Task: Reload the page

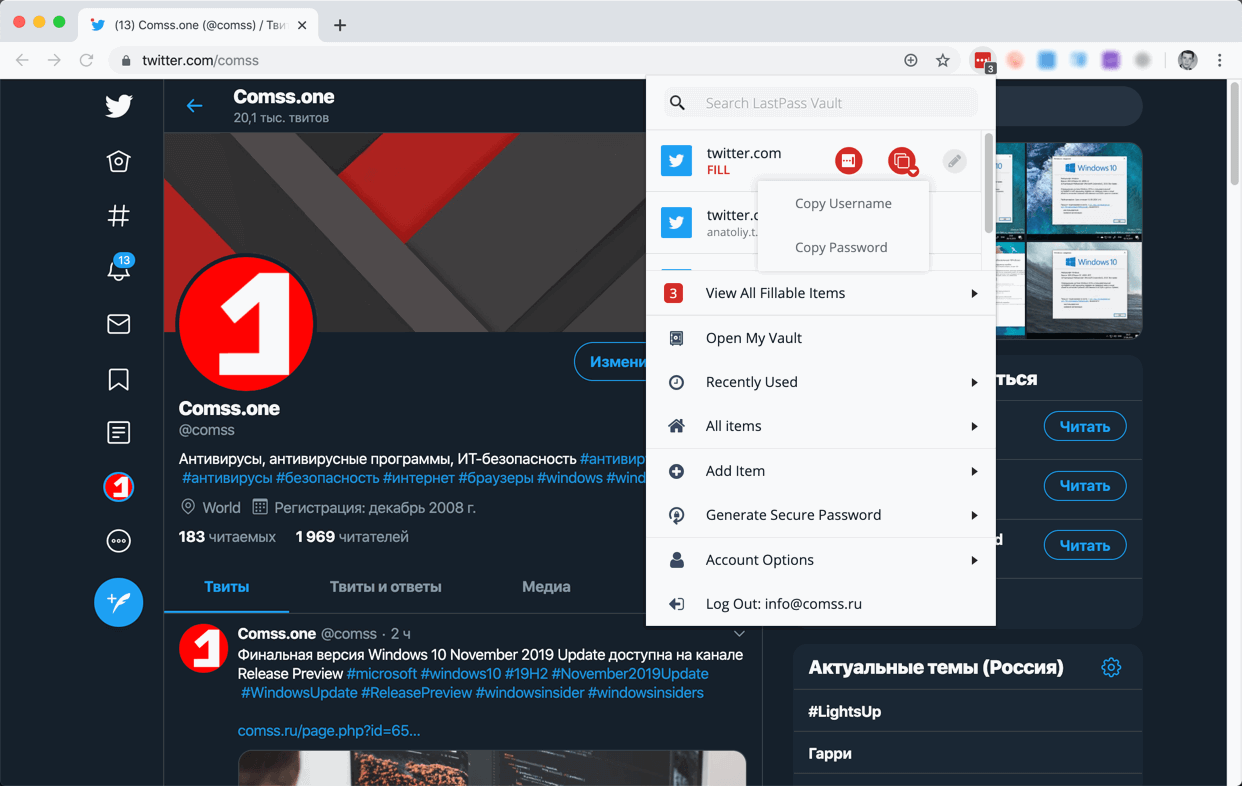Action: tap(87, 60)
